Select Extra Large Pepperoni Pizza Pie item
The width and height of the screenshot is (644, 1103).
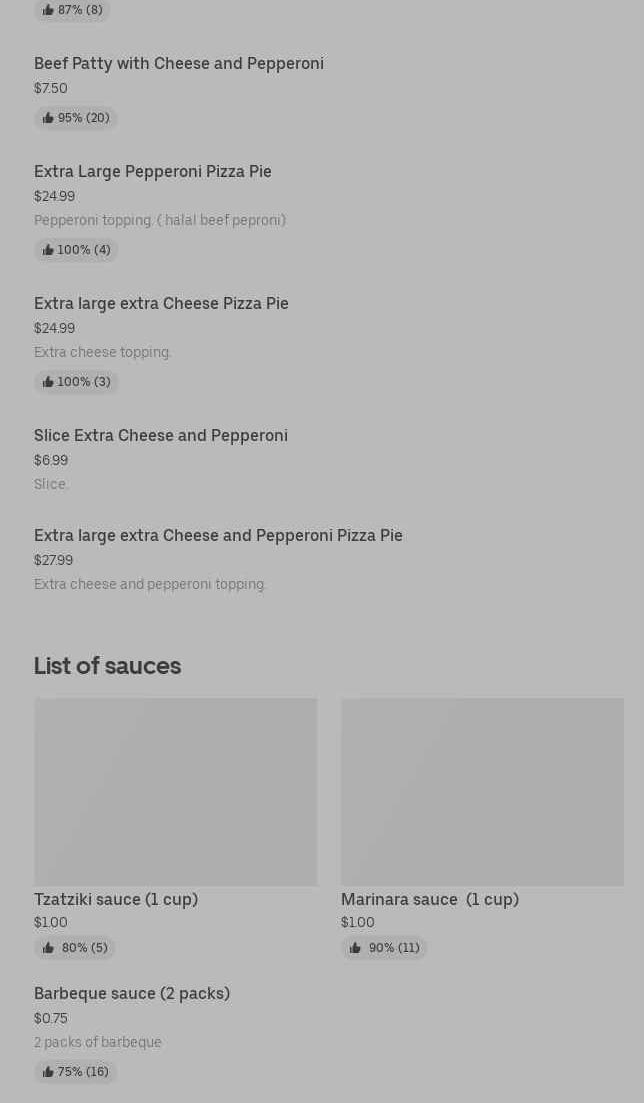pos(153,171)
